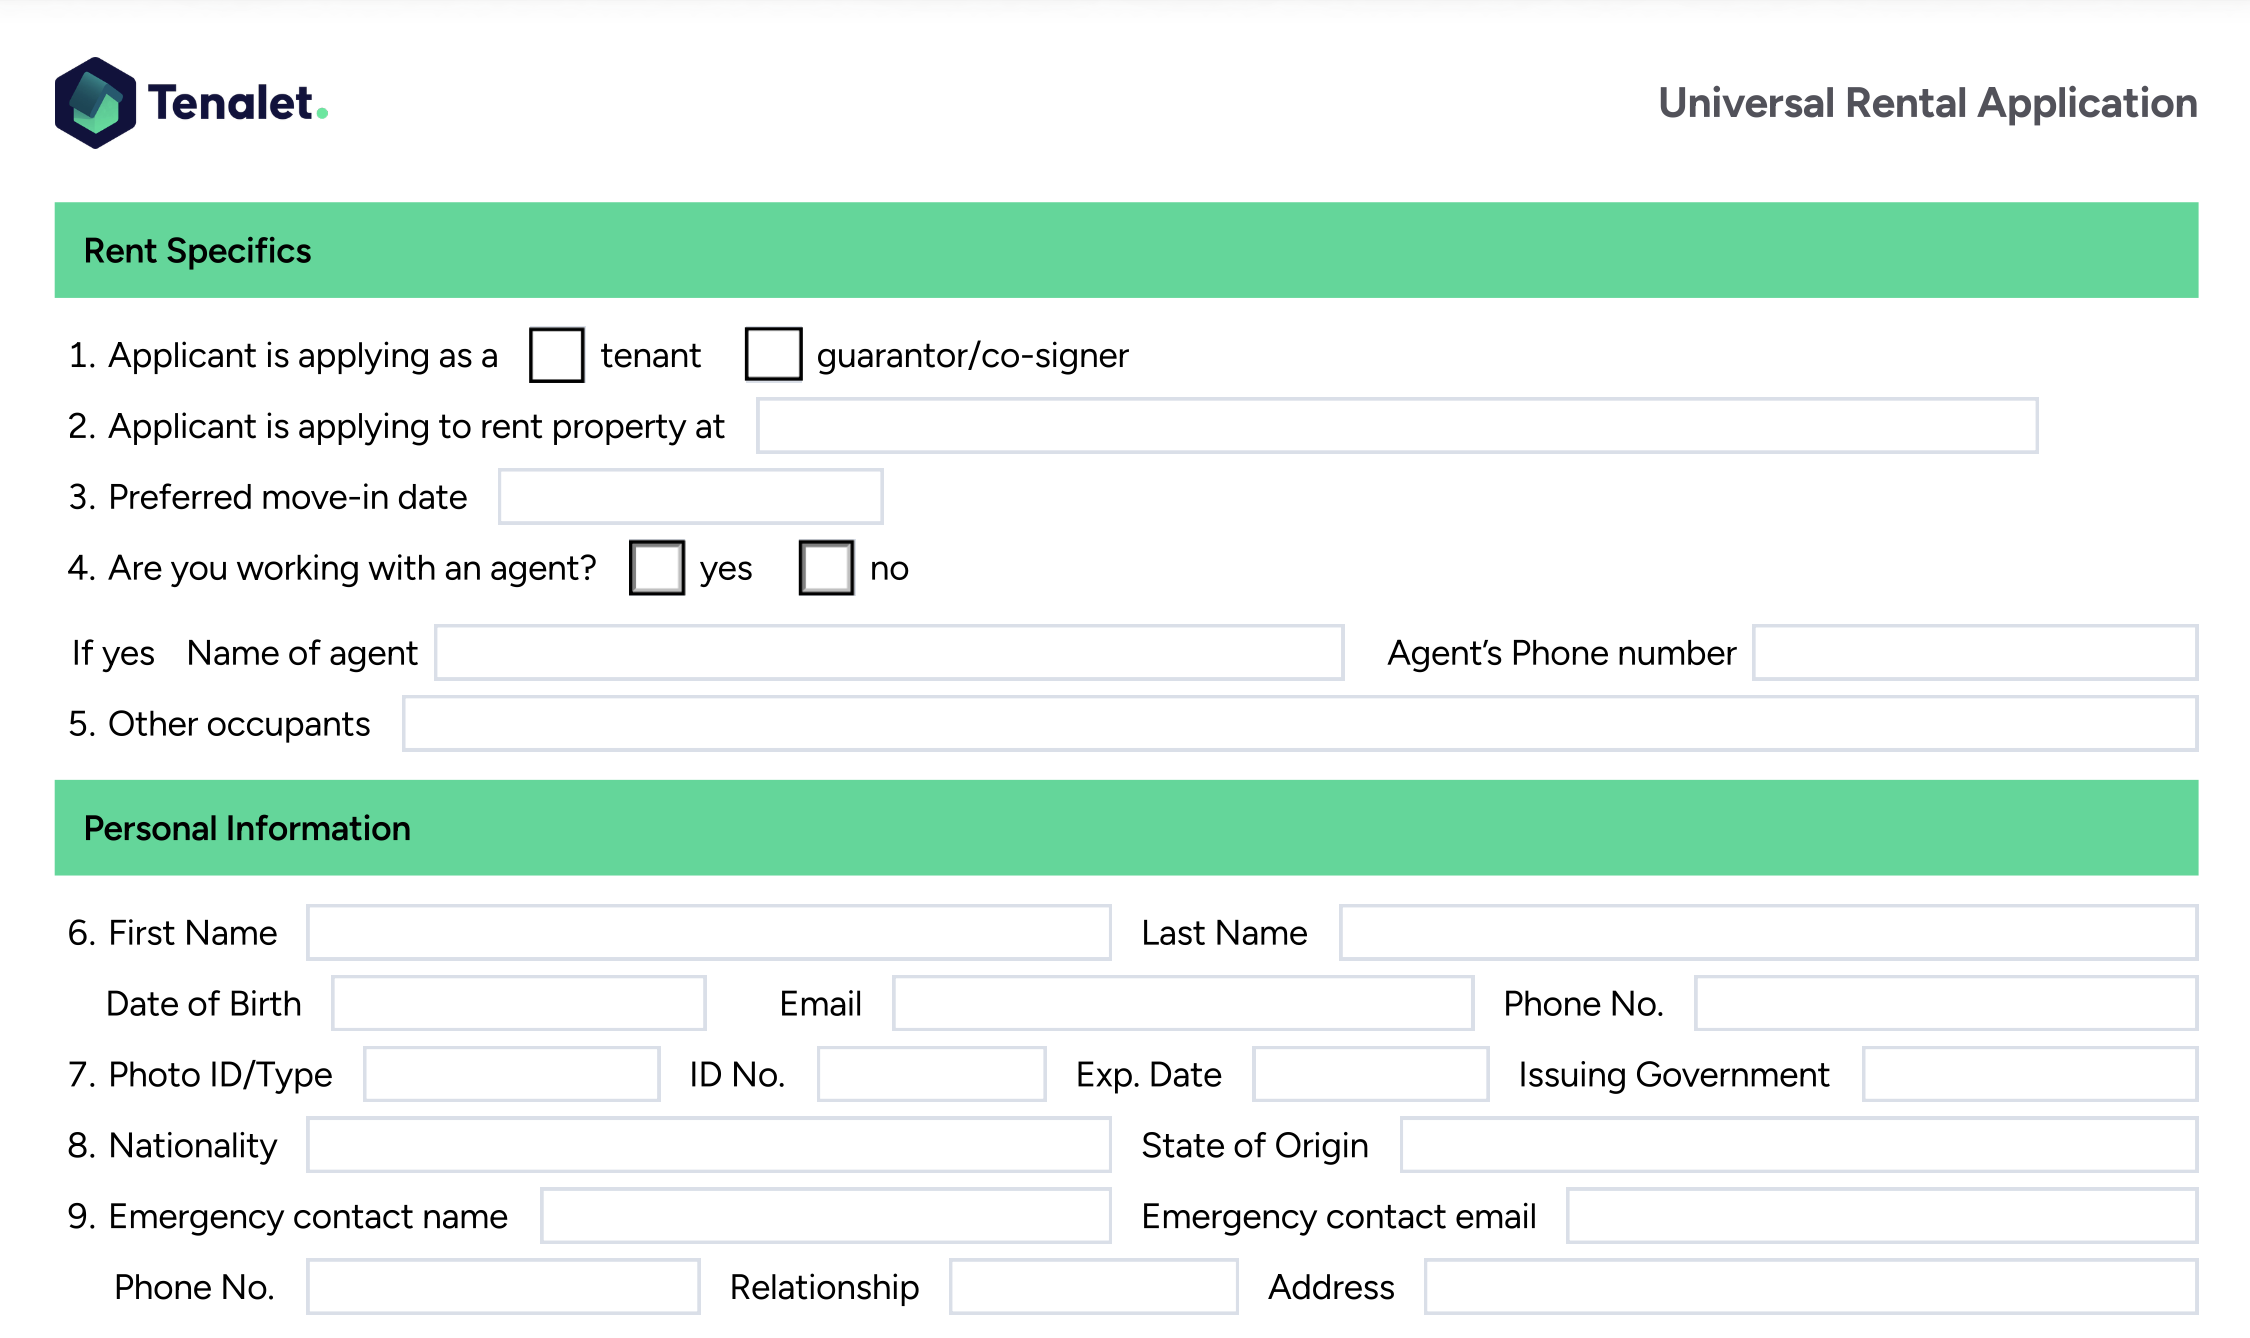The width and height of the screenshot is (2250, 1338).
Task: Click the Name of agent field
Action: 890,654
